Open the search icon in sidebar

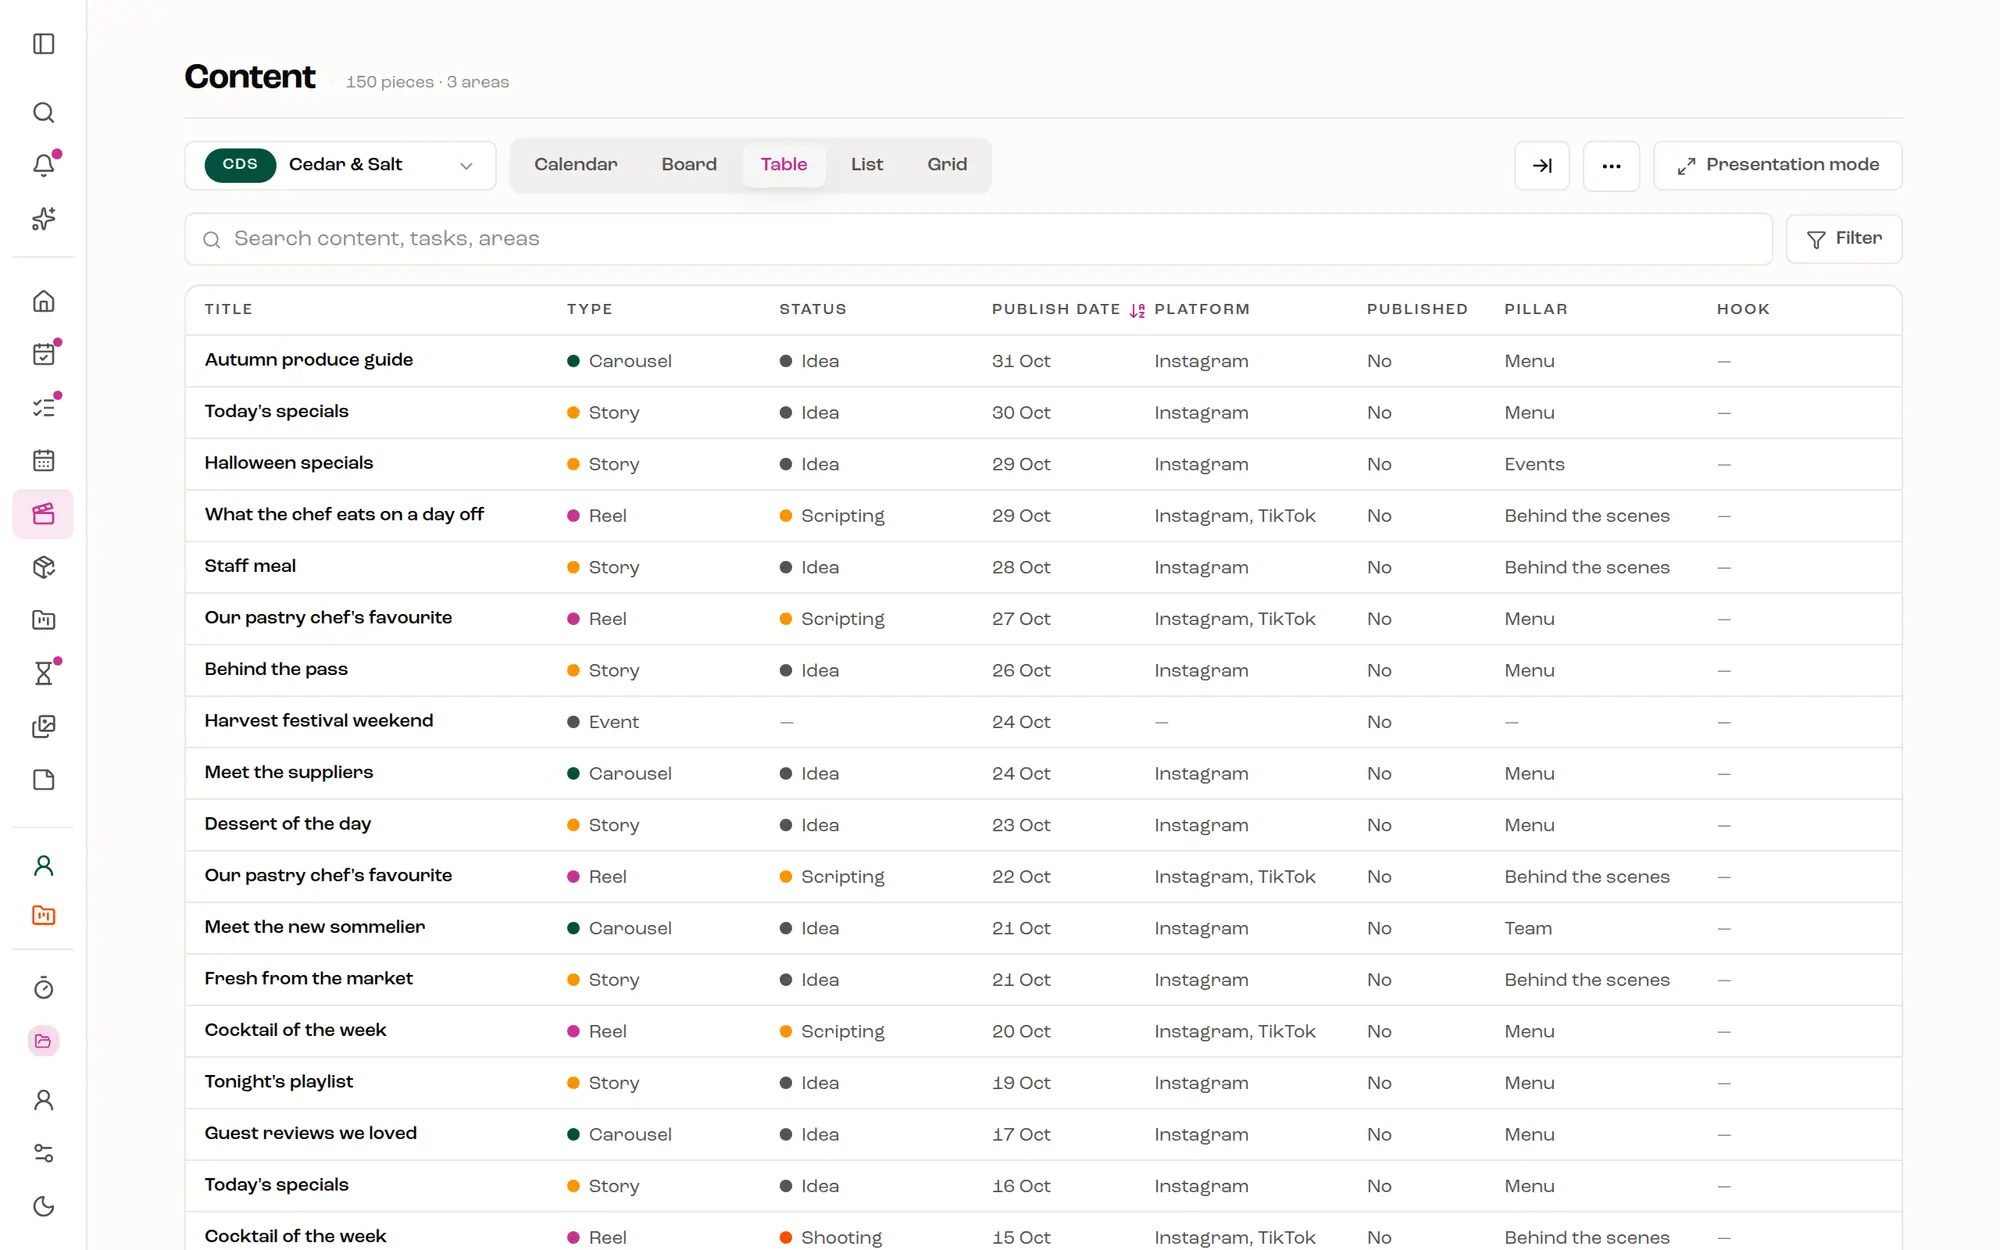43,112
